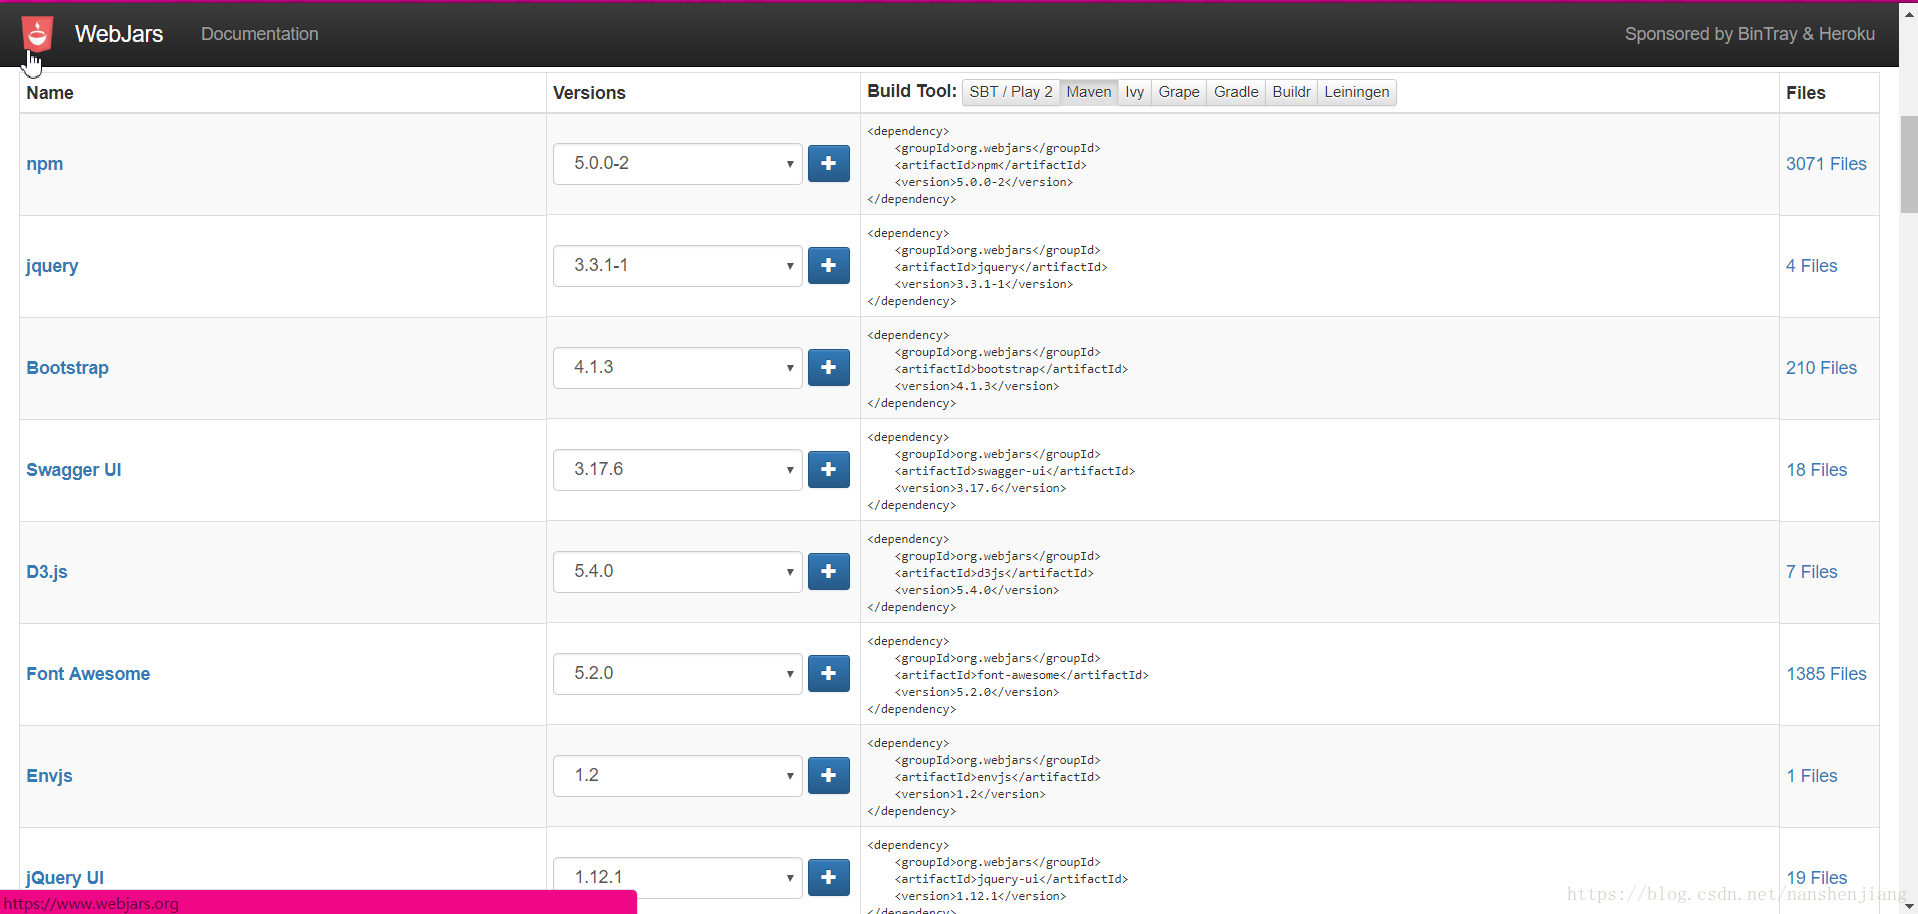
Task: Click the plus button for D3.js
Action: coord(829,572)
